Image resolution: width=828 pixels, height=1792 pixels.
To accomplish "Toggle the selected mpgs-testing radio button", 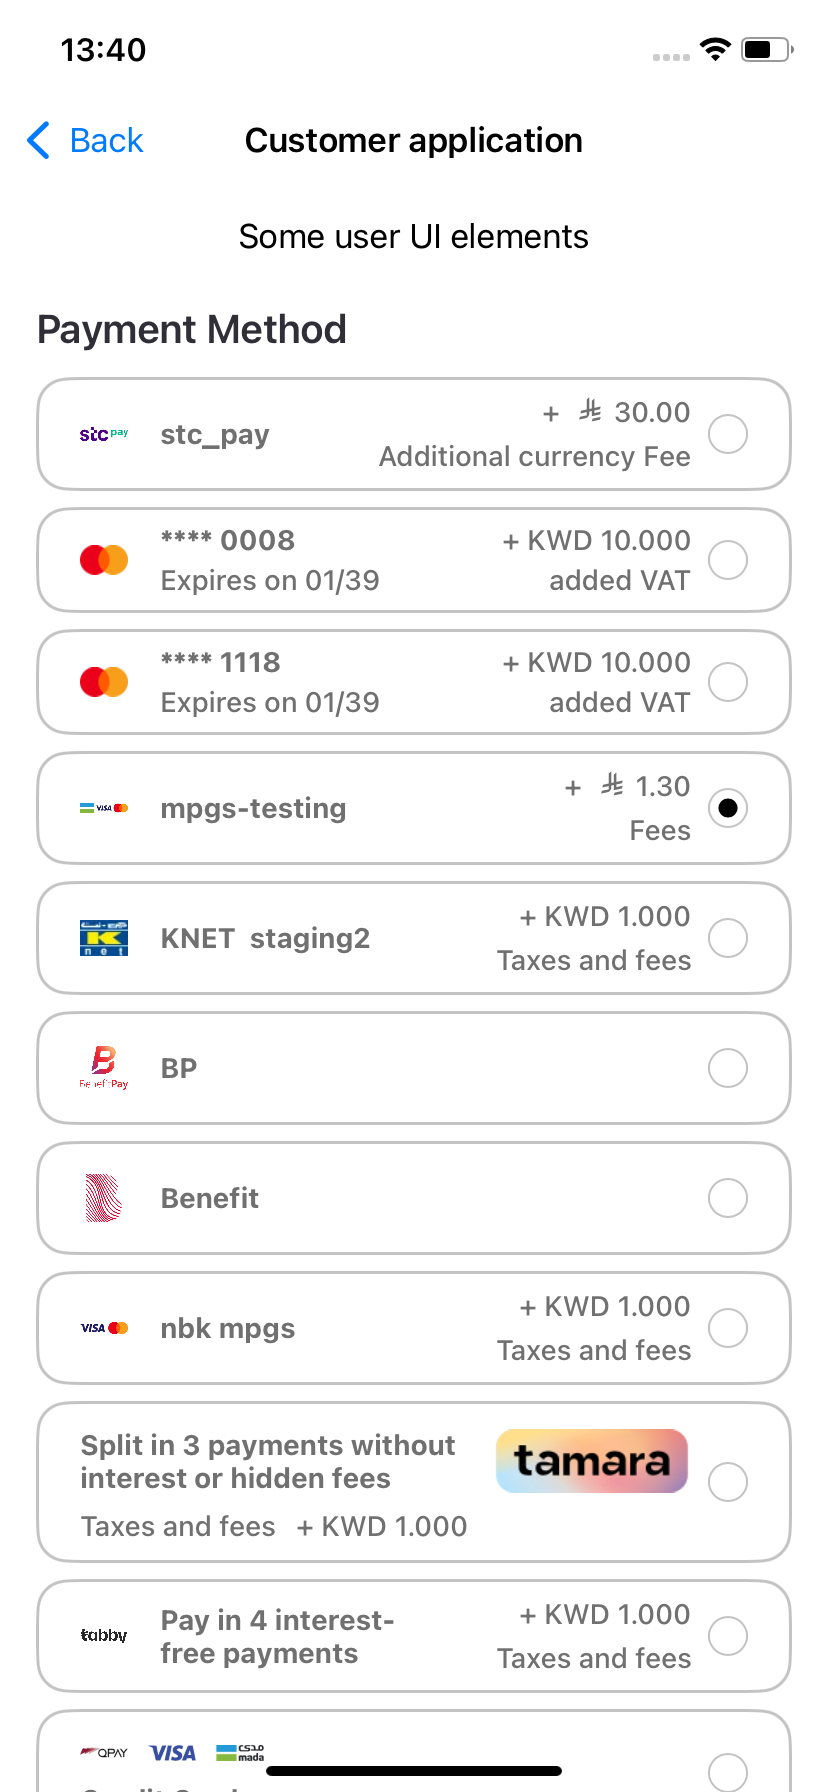I will (728, 808).
